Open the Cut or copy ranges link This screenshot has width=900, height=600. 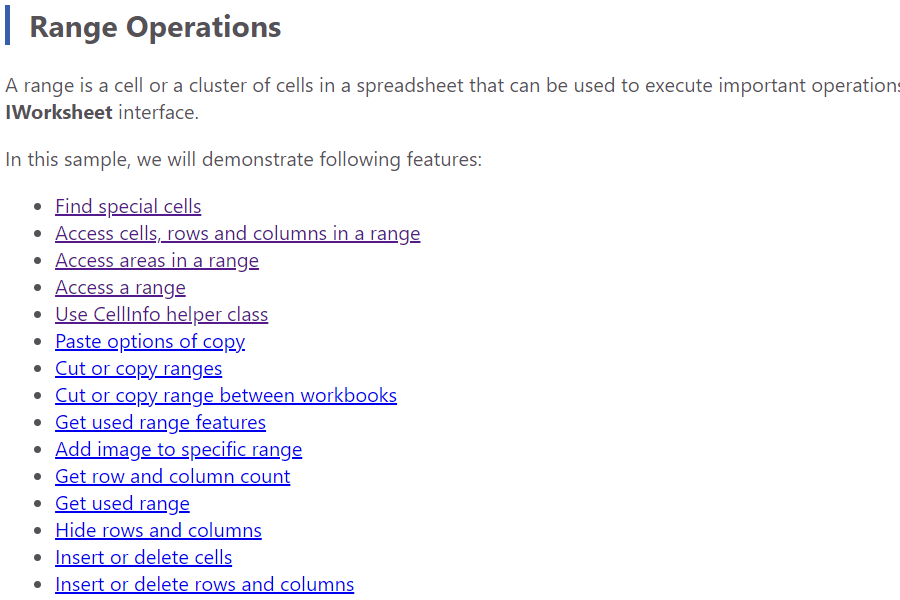tap(138, 368)
